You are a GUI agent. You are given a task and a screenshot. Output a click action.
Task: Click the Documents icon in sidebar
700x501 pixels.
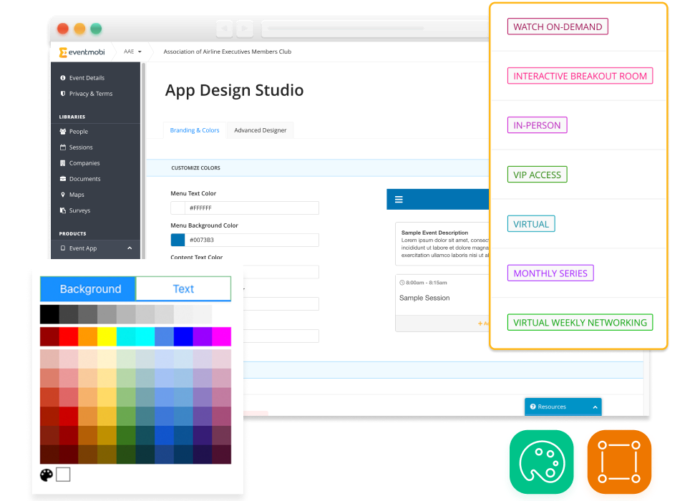coord(62,179)
